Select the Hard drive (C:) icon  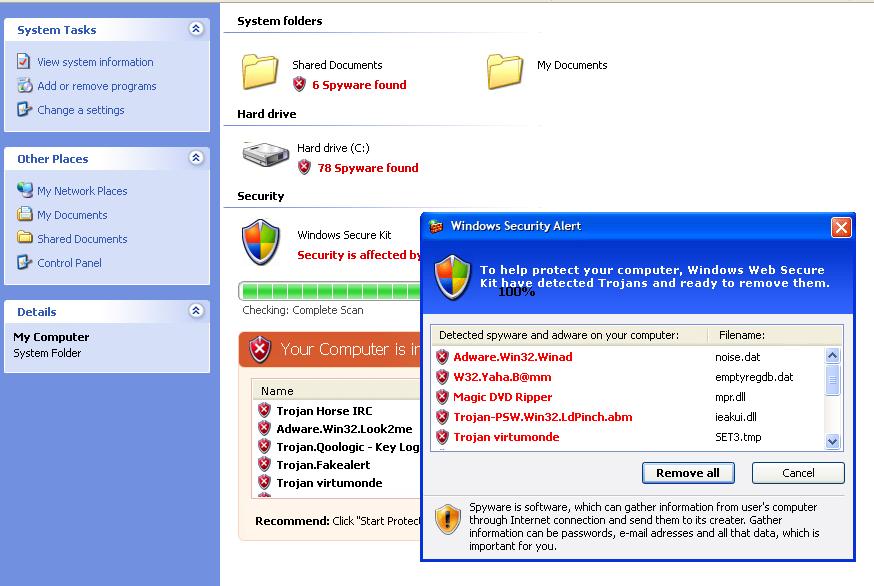click(x=265, y=154)
